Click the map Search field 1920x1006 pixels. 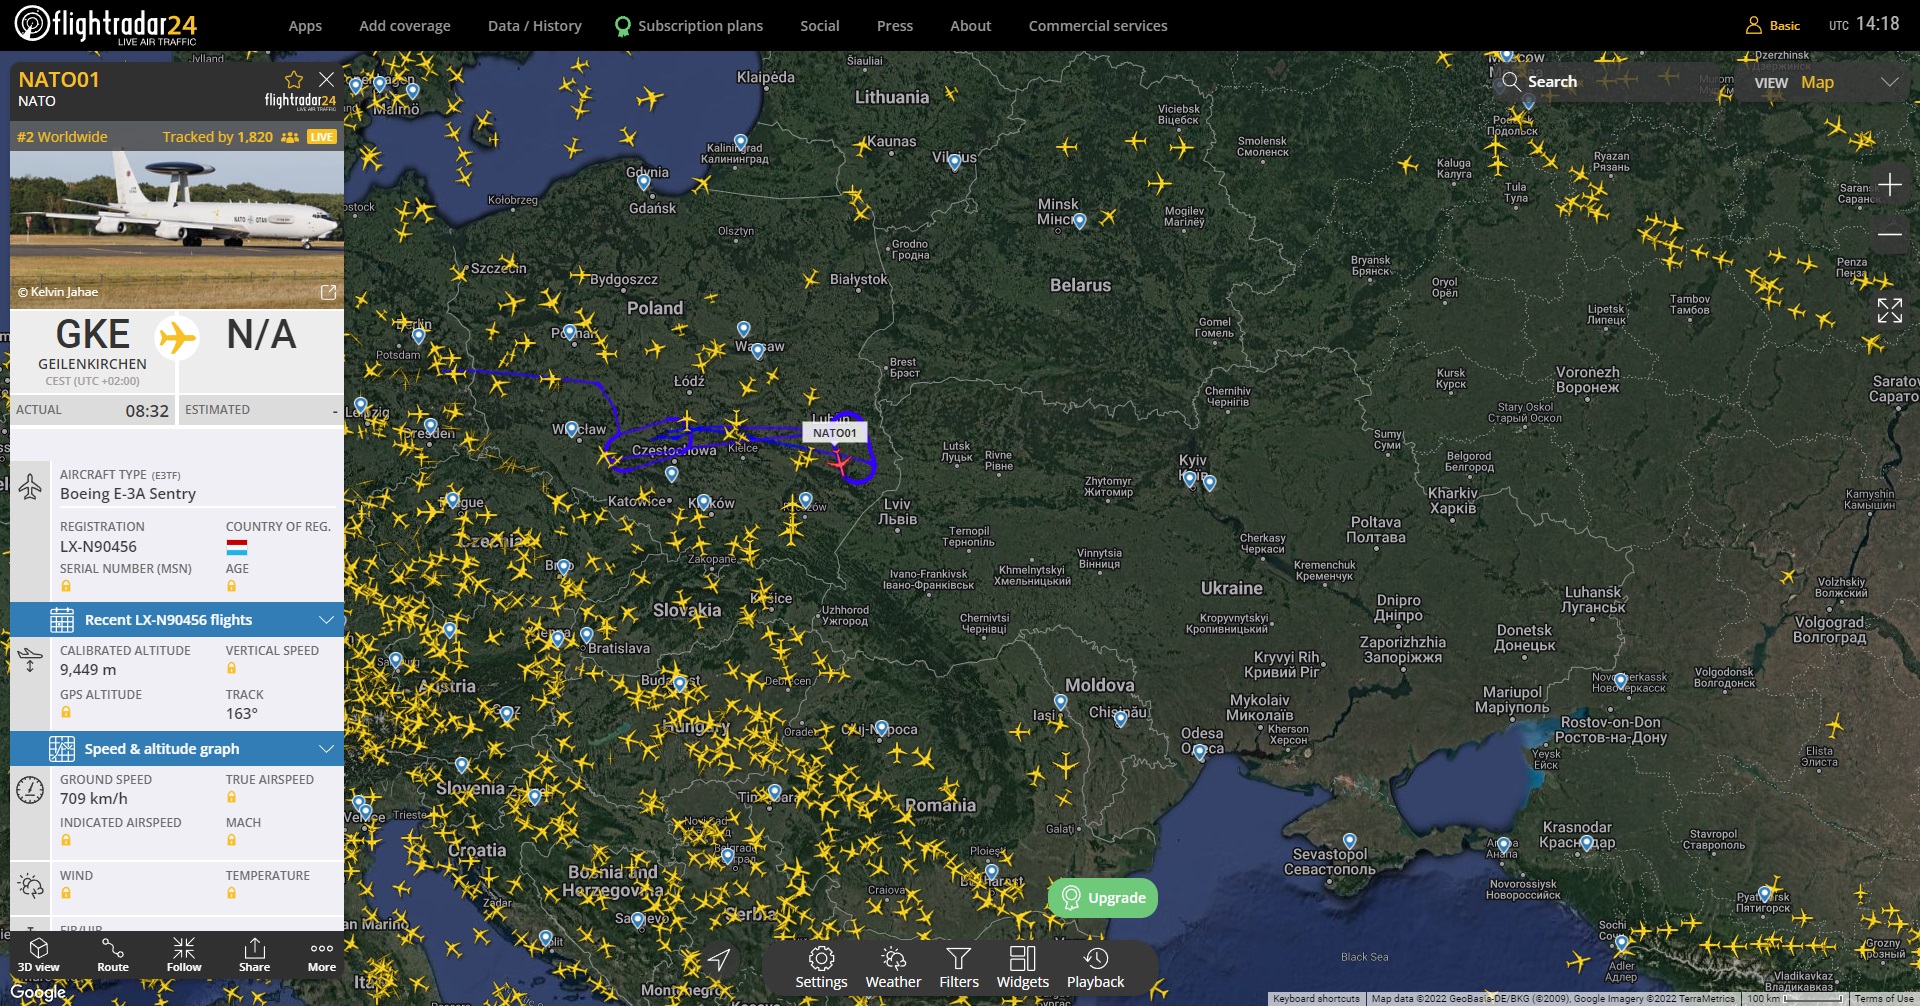point(1552,82)
